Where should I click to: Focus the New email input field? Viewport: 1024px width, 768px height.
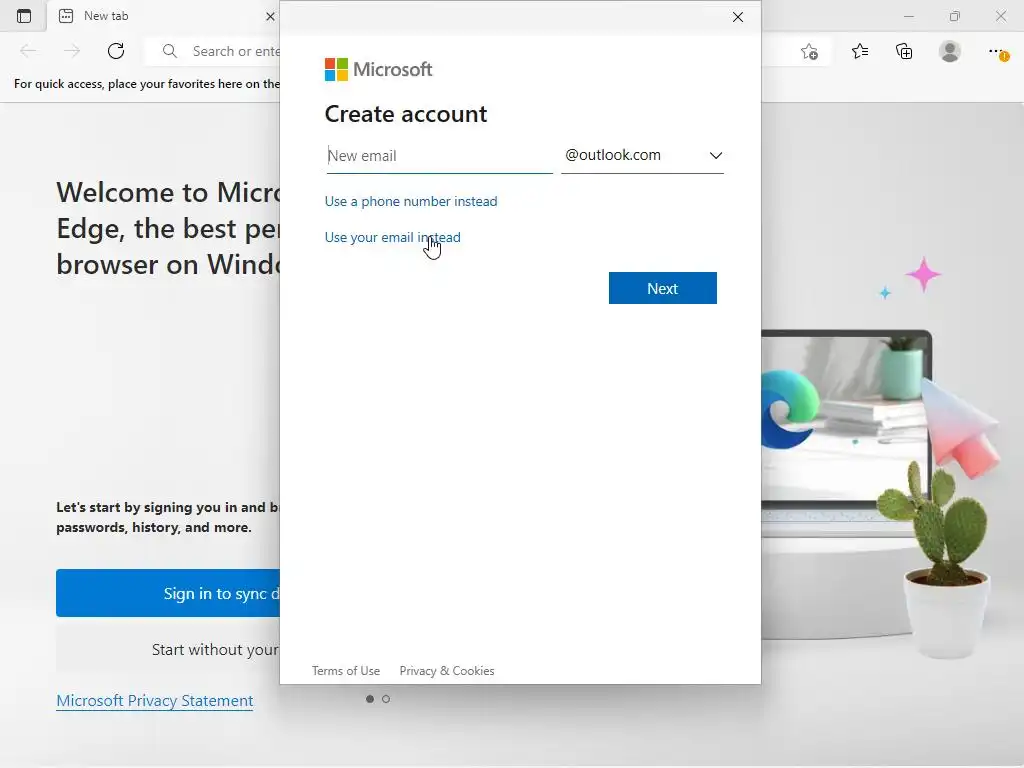tap(440, 156)
